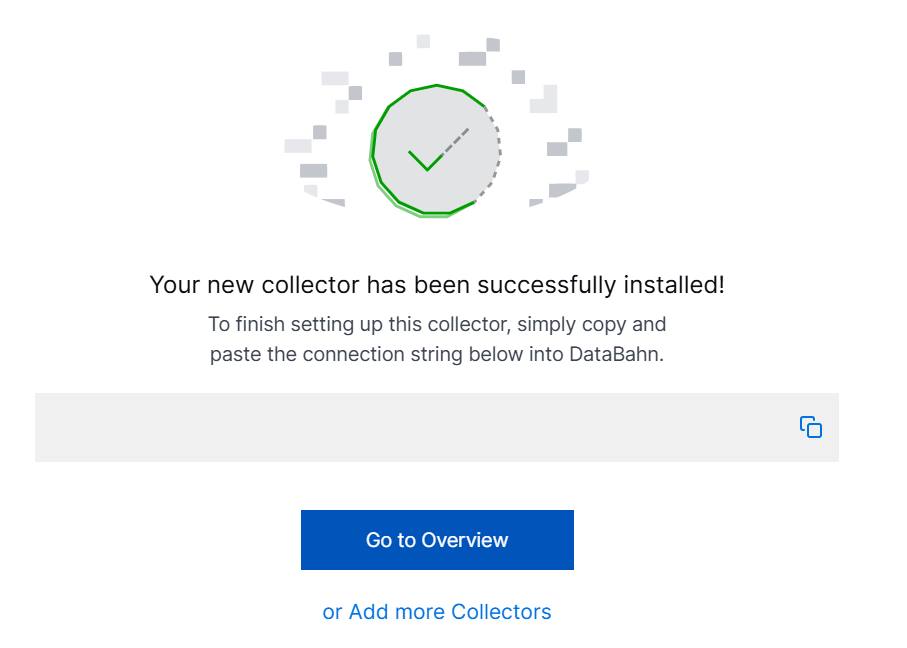Copy the connection string with the copy icon
The height and width of the screenshot is (648, 907).
[810, 427]
